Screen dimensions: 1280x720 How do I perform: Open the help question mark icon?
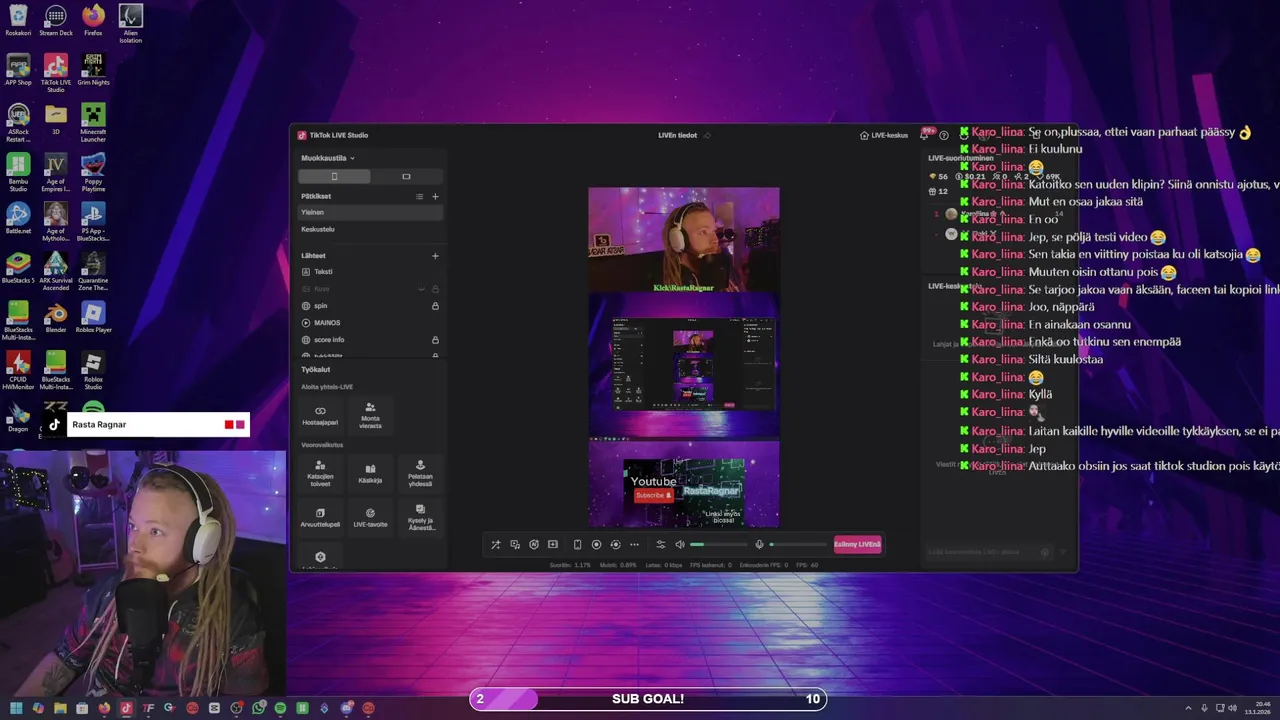click(944, 135)
